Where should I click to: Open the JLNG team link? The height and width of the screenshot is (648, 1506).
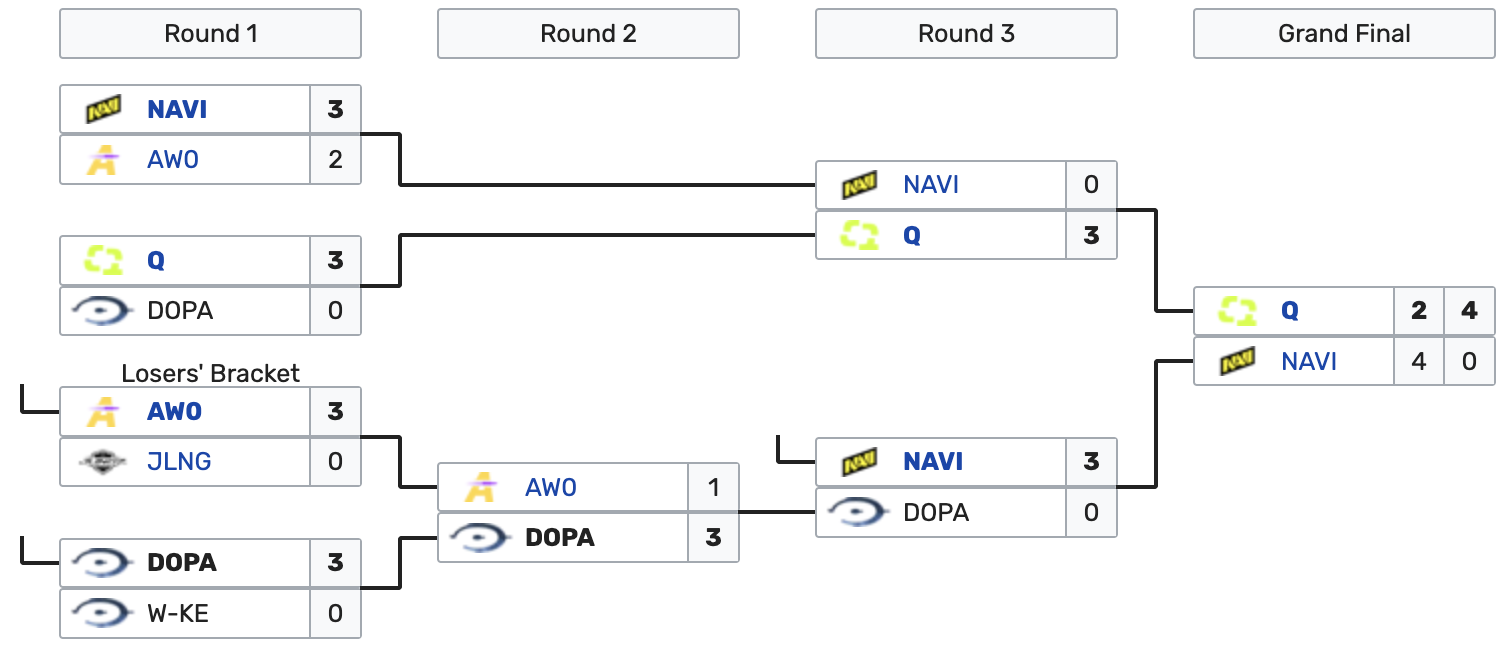click(179, 461)
